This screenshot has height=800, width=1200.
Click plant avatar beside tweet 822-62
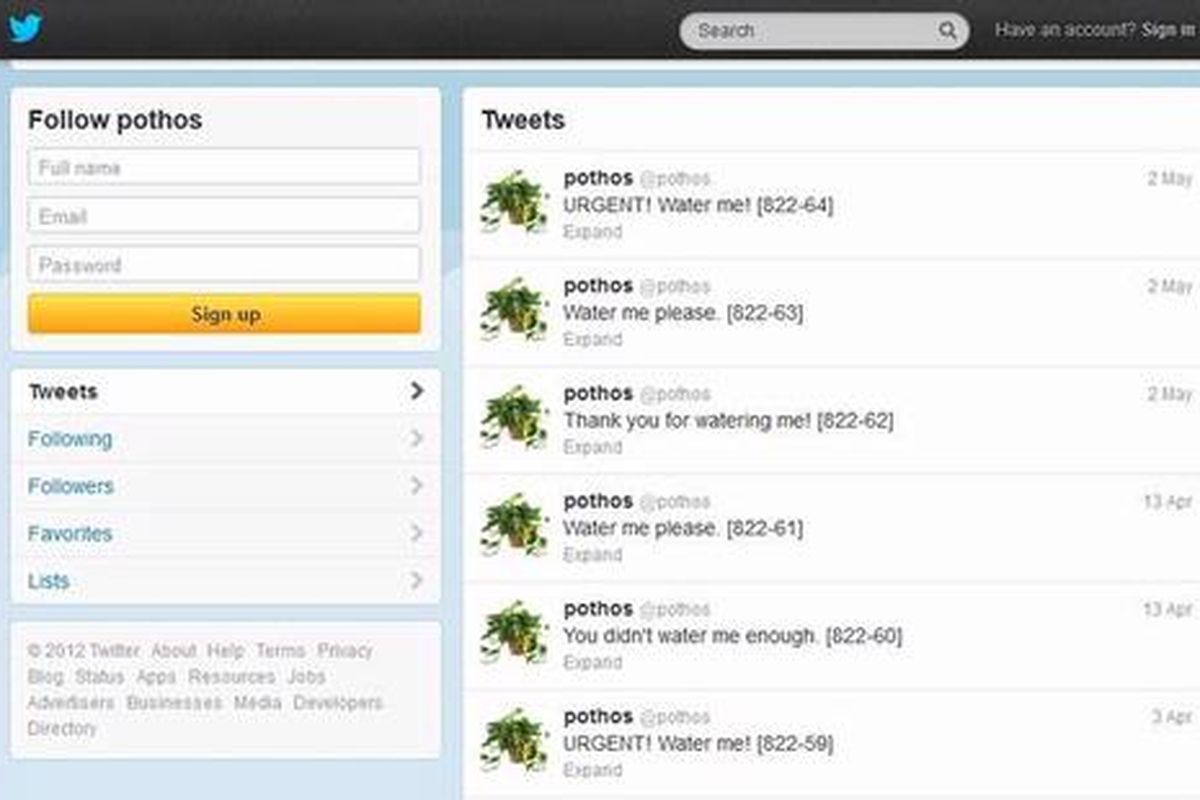point(513,418)
